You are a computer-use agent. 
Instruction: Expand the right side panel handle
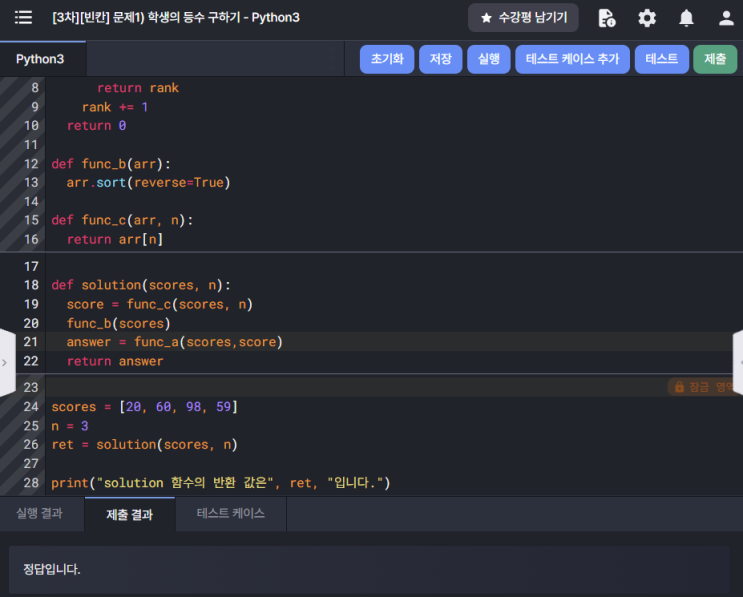(x=738, y=362)
